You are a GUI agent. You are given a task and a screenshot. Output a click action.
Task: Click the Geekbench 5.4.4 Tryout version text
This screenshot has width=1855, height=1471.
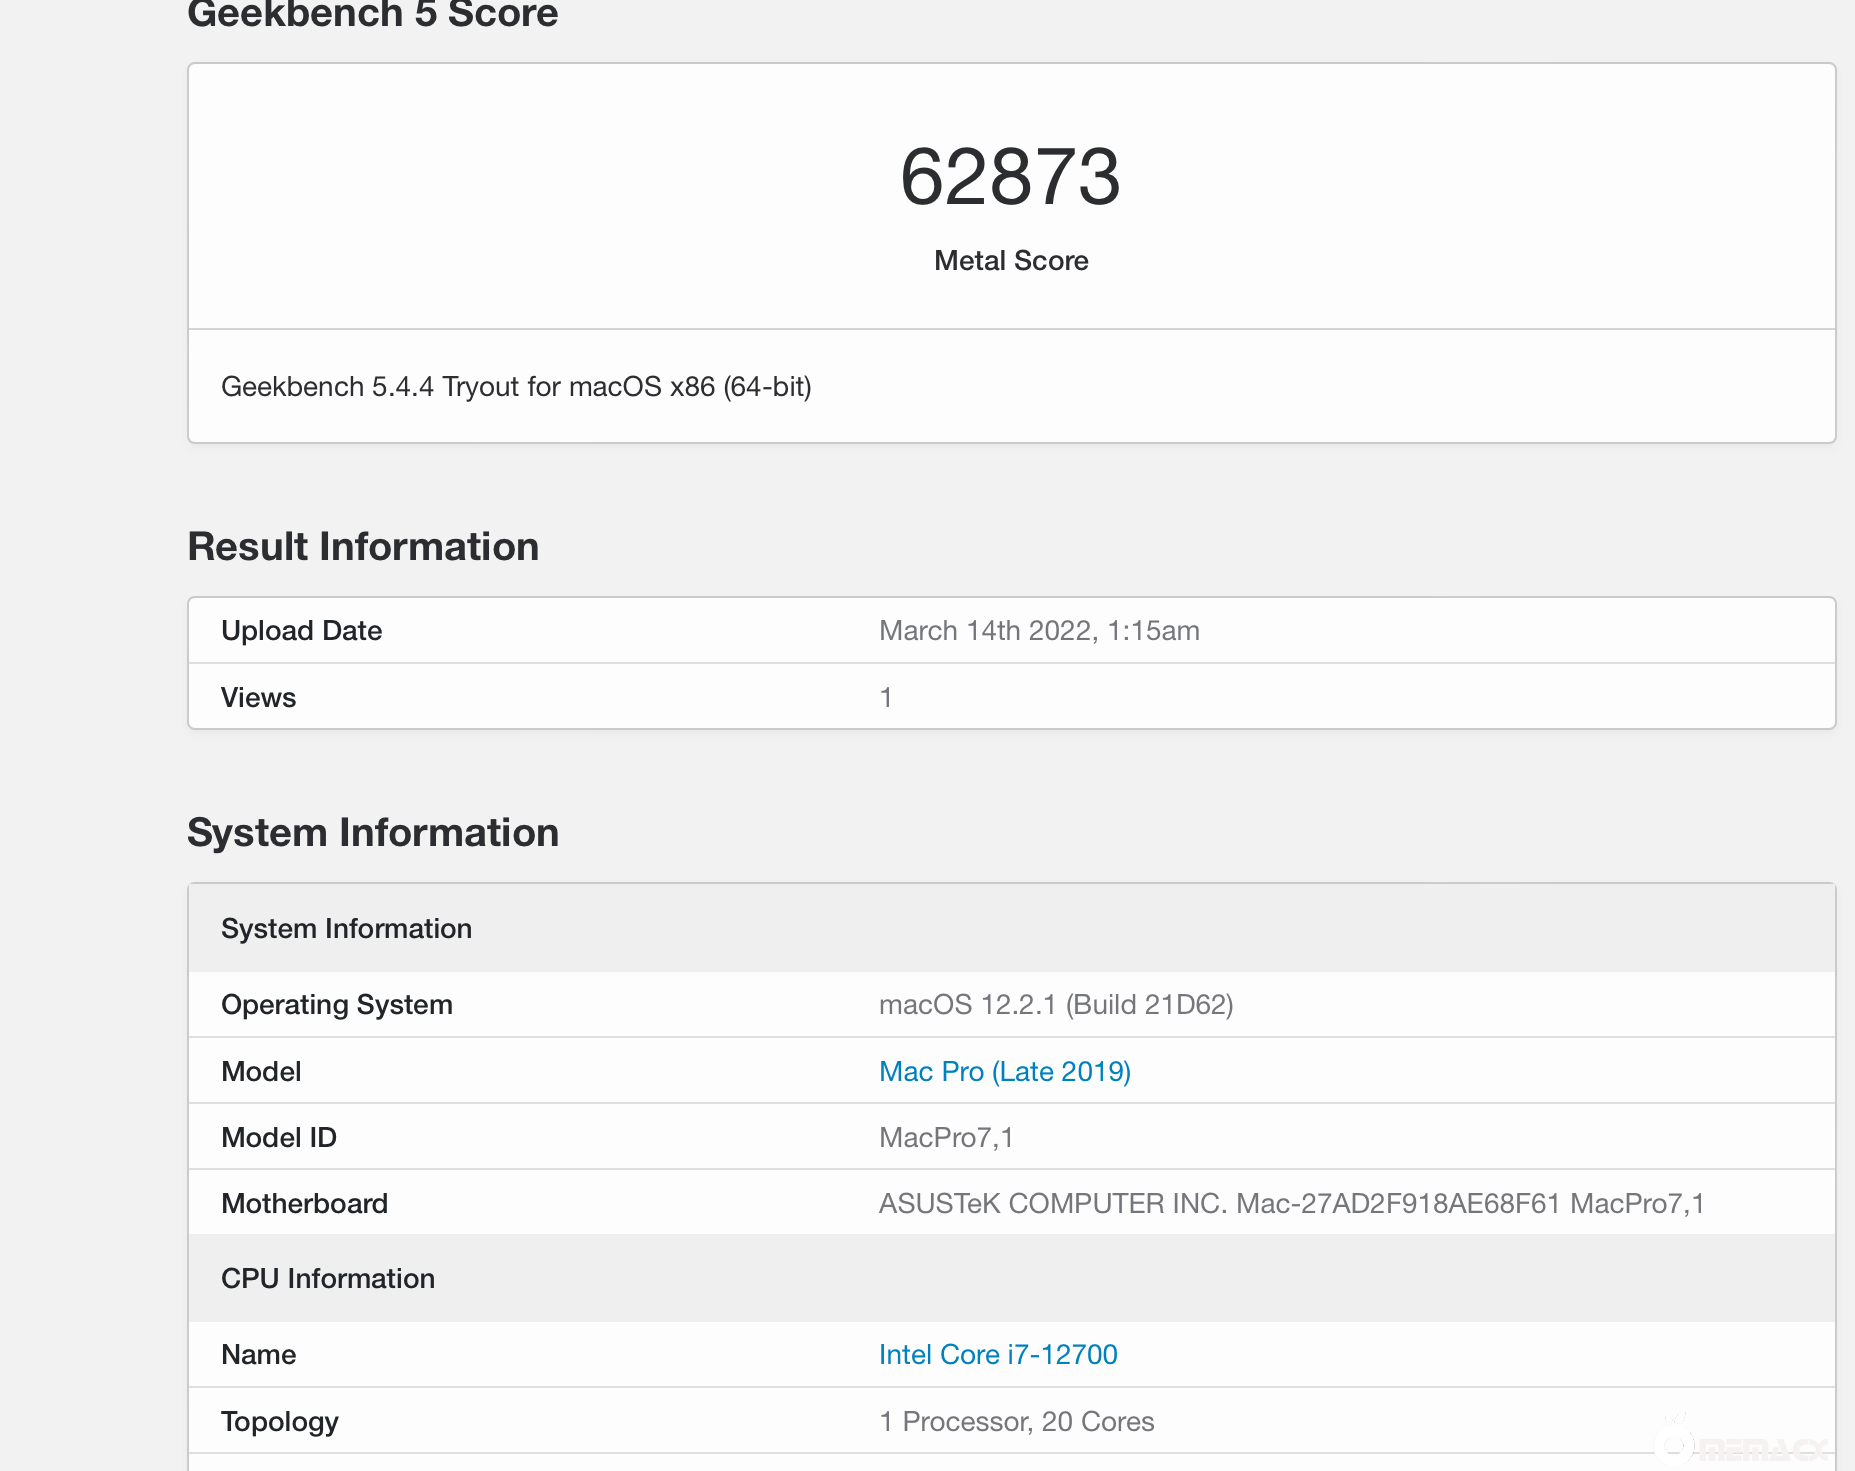[515, 386]
